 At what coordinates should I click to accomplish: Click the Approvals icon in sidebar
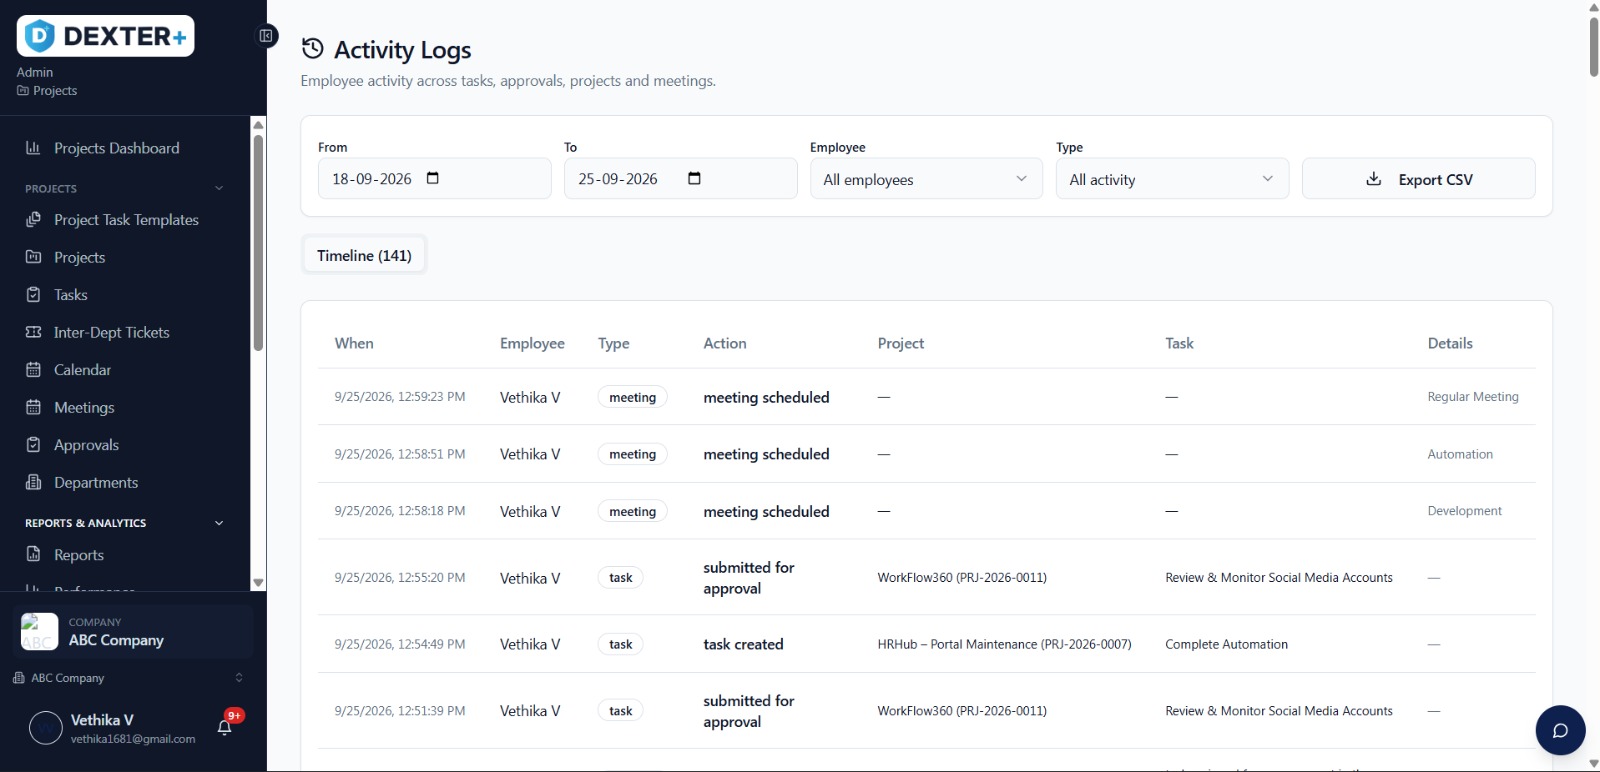pos(33,445)
